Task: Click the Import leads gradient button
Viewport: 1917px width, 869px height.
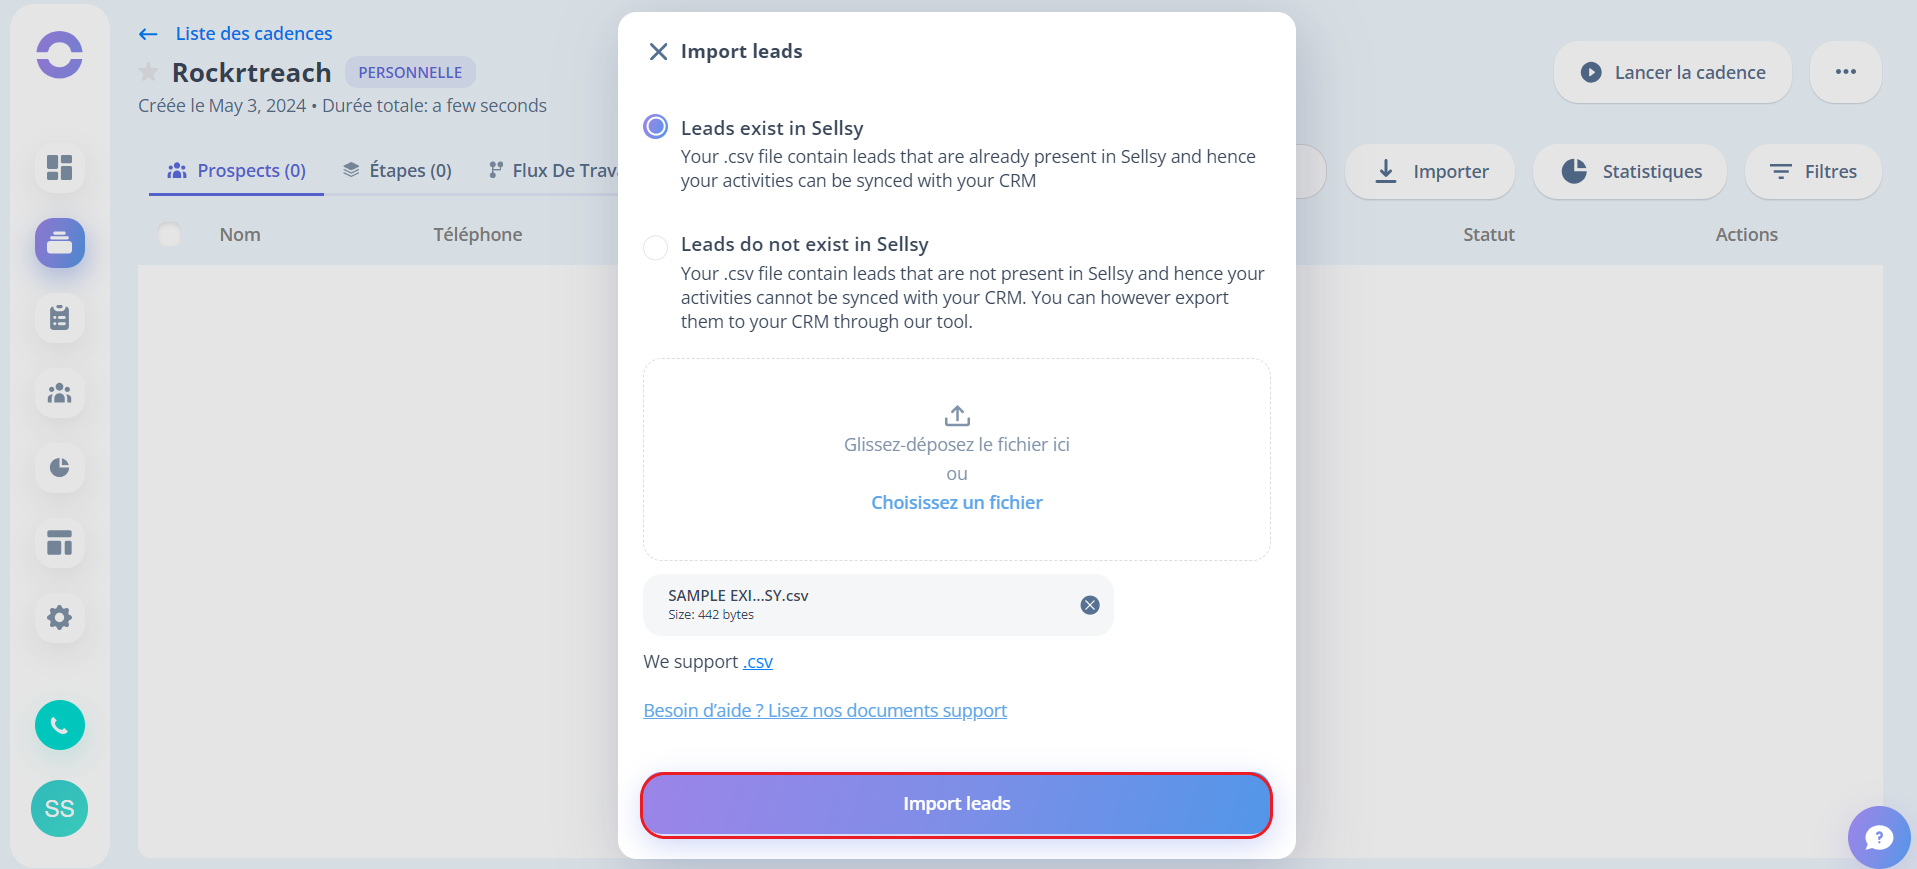Action: point(957,804)
